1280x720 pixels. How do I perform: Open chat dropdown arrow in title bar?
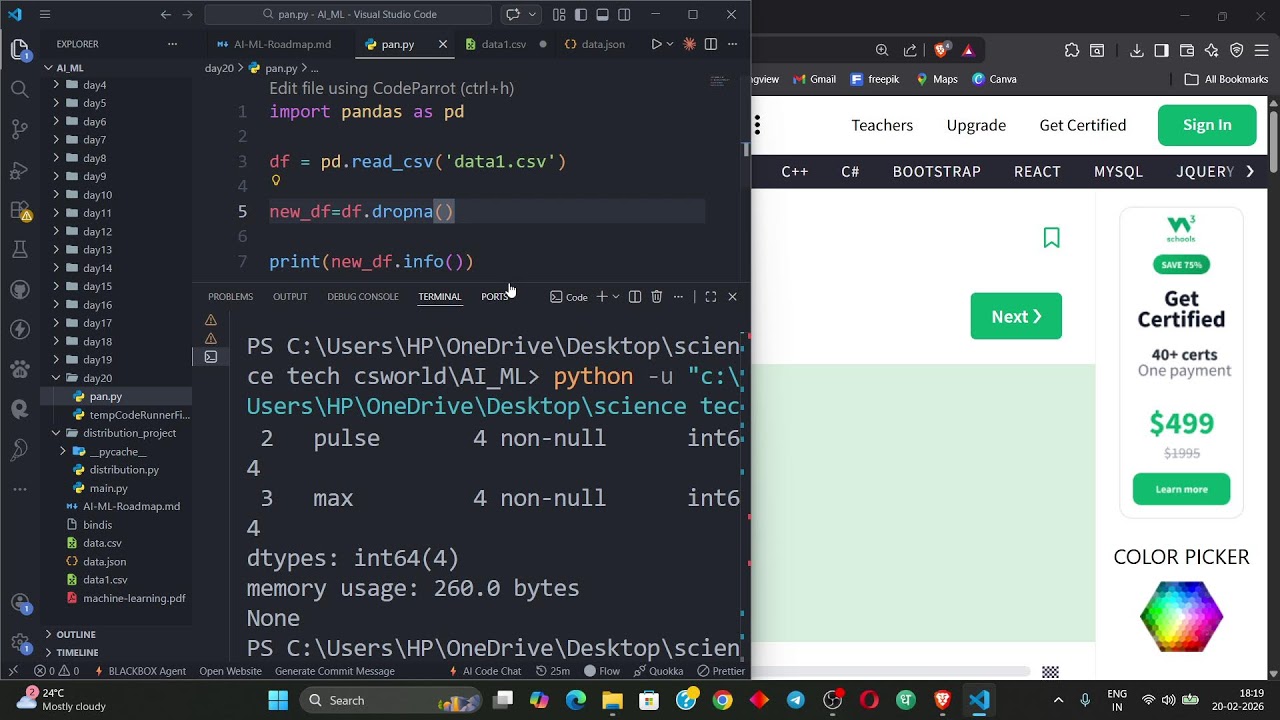point(532,14)
